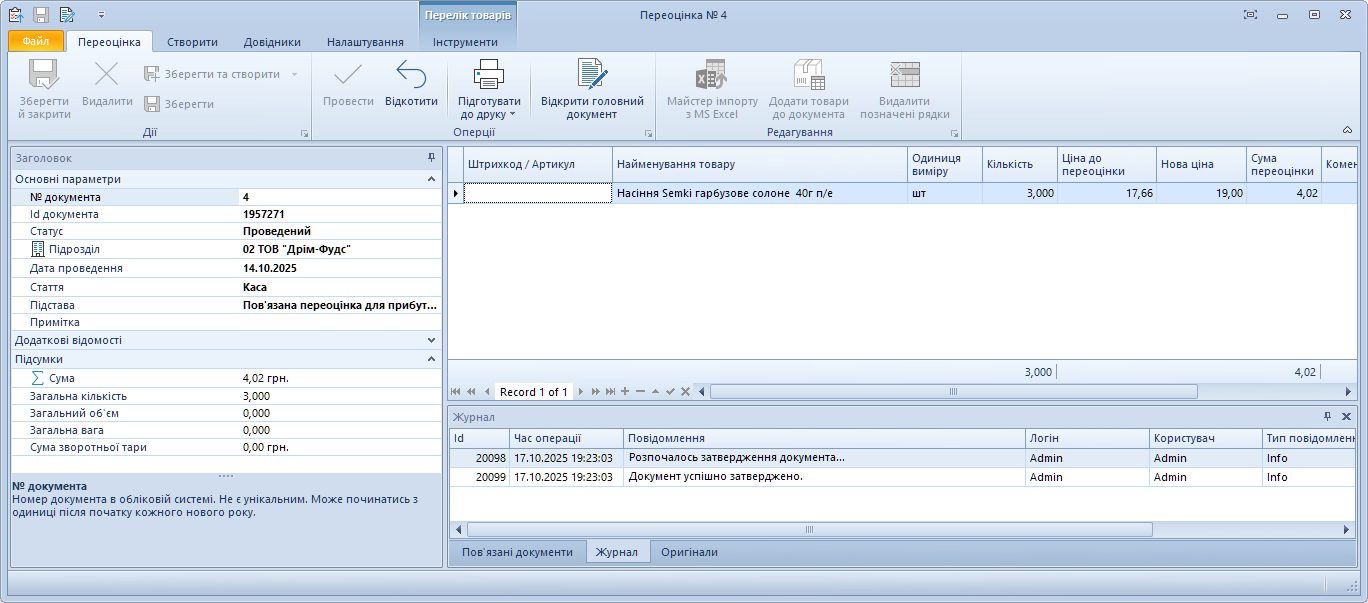The height and width of the screenshot is (603, 1368).
Task: Switch to the Пов'язані документи tab
Action: point(517,552)
